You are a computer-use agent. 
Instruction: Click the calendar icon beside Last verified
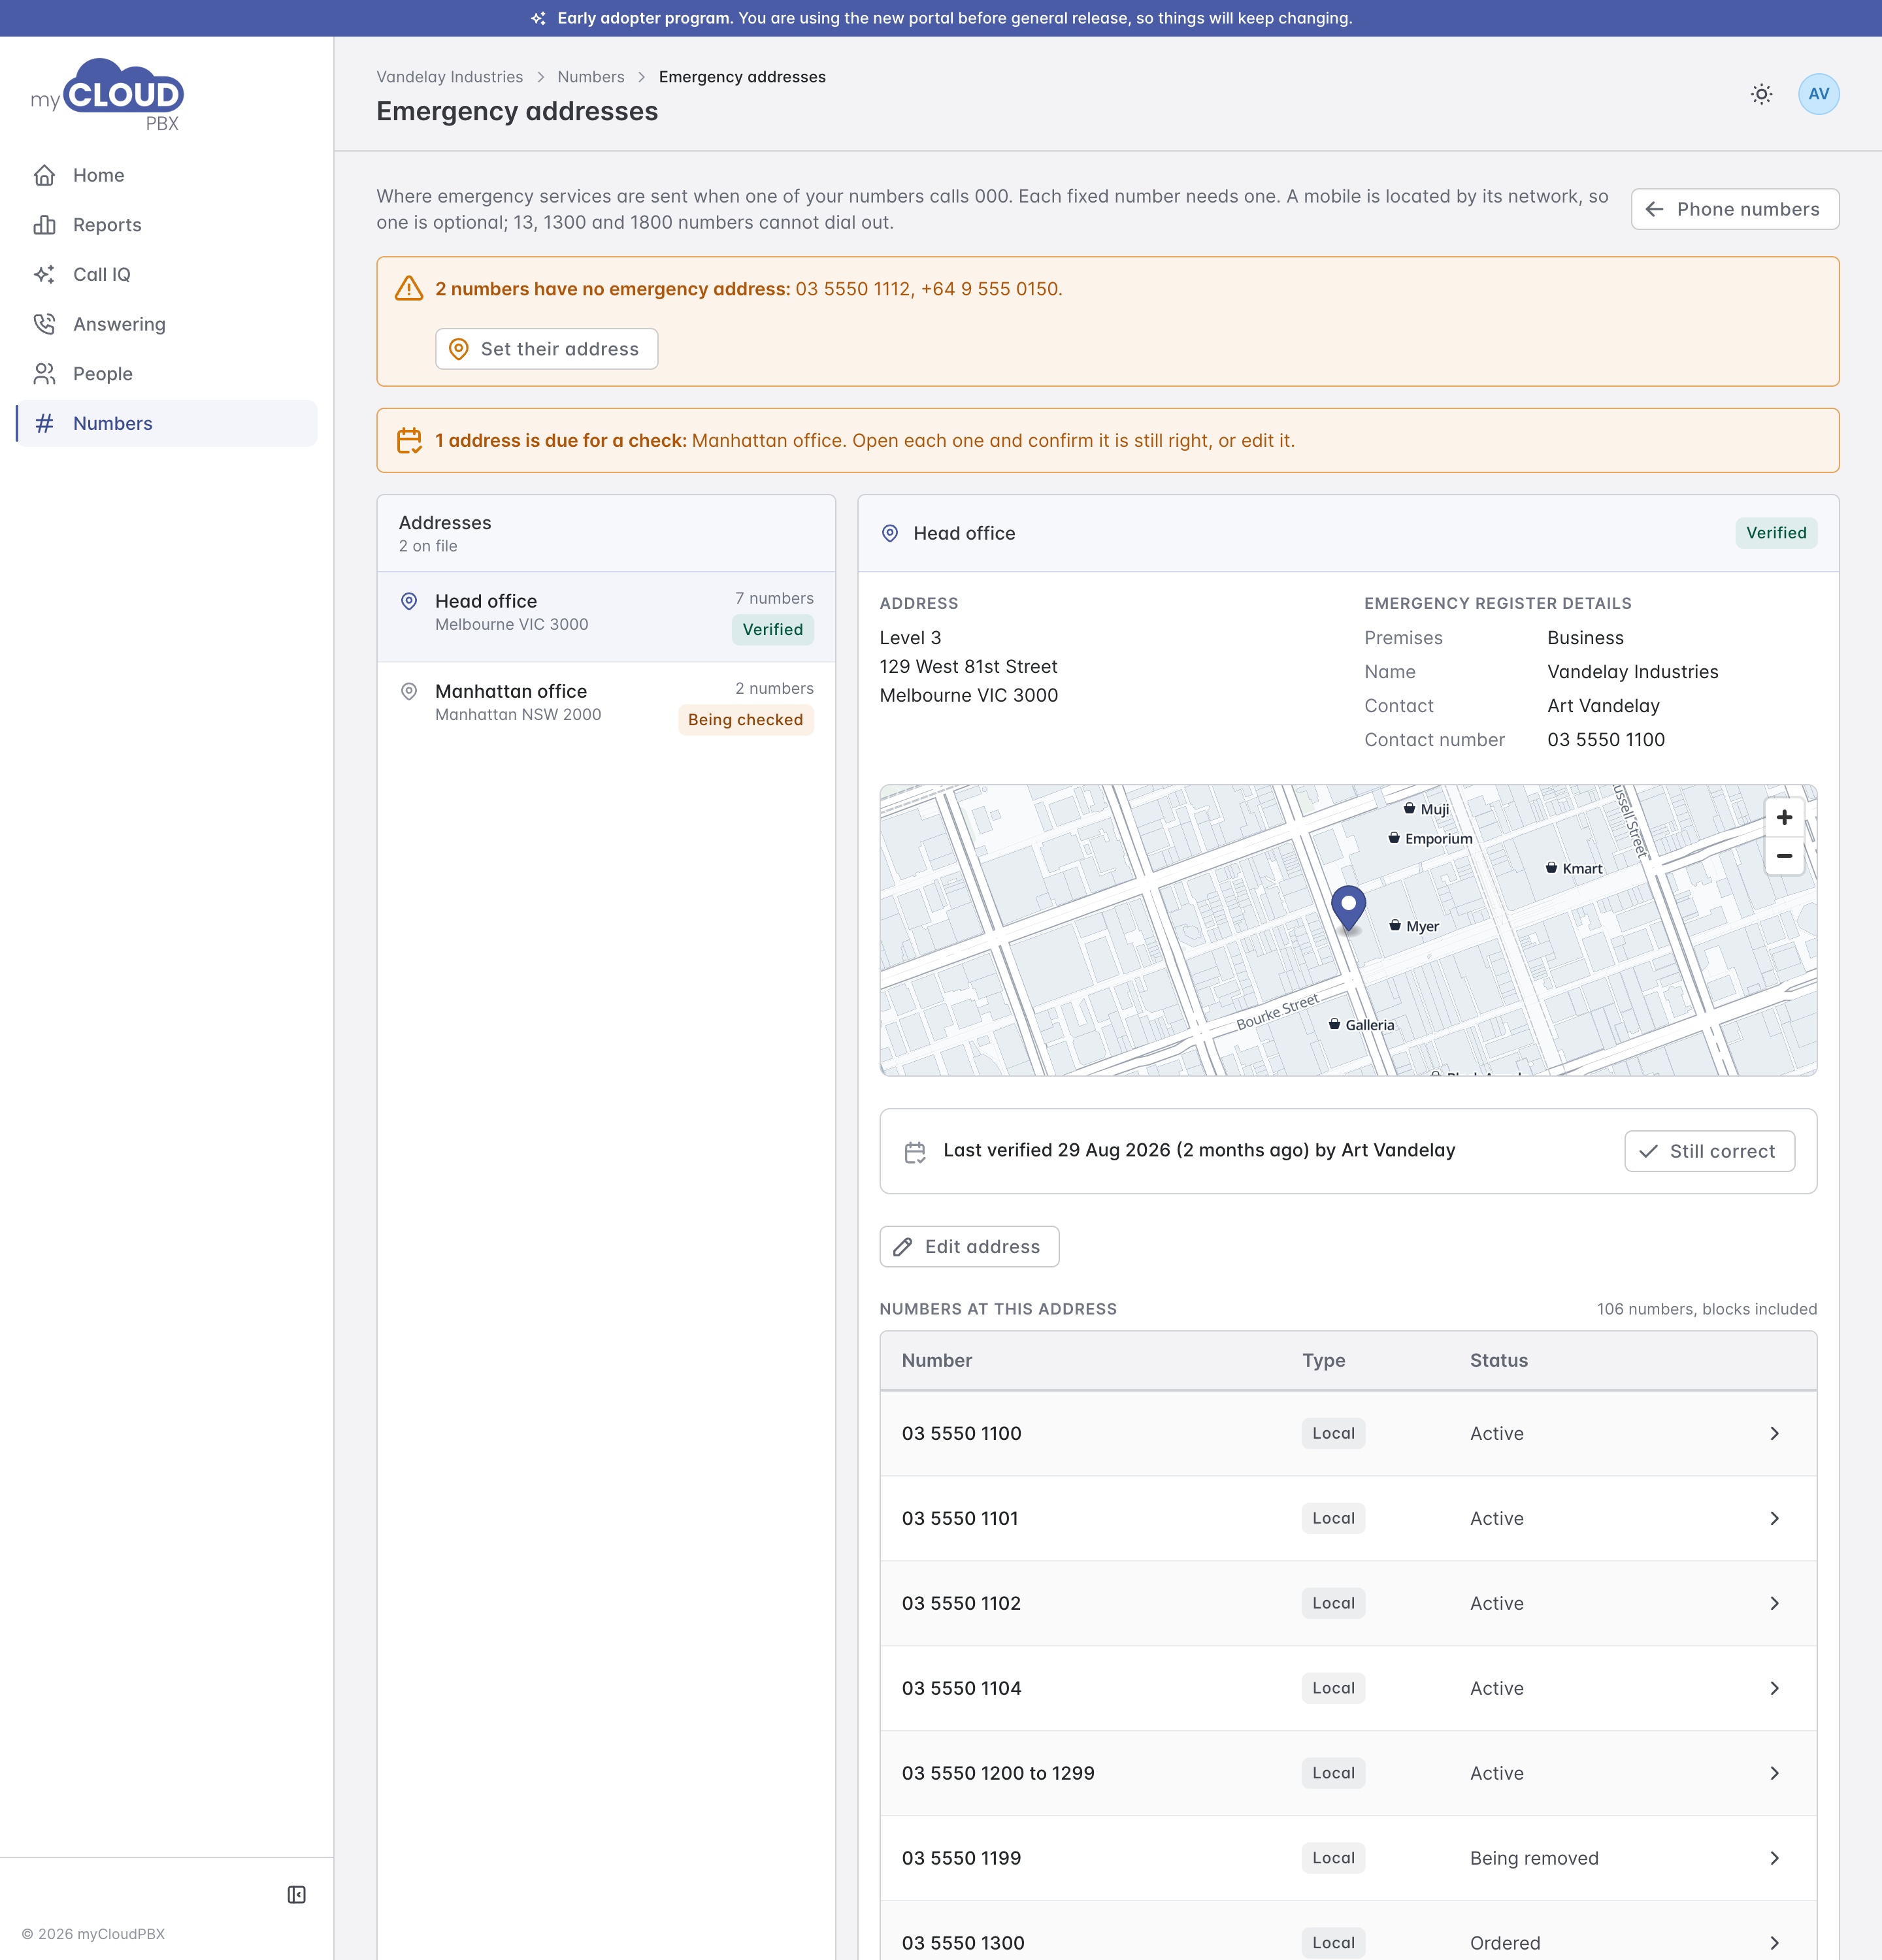[x=915, y=1152]
